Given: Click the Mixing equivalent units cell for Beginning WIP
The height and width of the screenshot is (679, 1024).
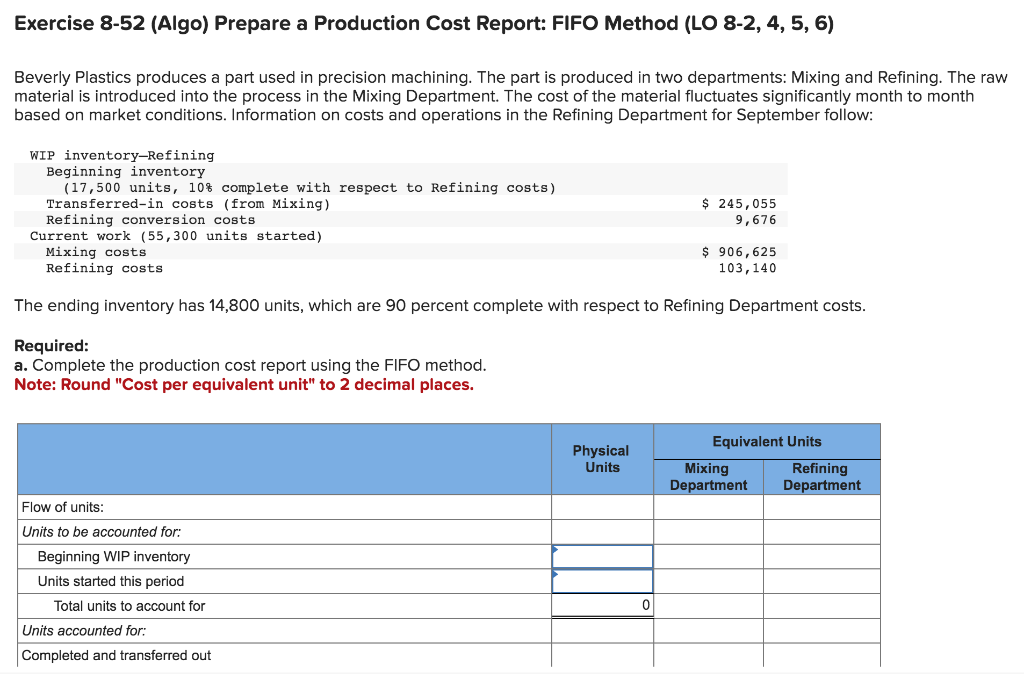Looking at the screenshot, I should click(x=708, y=556).
